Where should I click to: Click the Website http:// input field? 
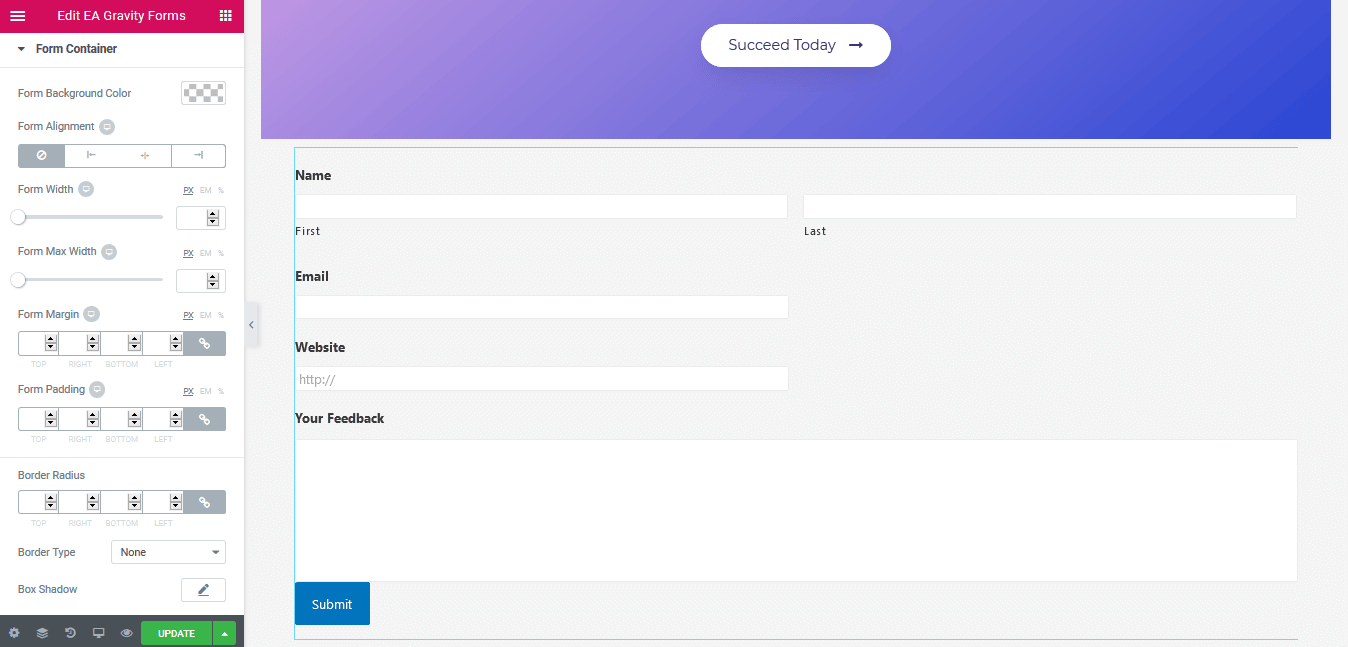(x=541, y=378)
